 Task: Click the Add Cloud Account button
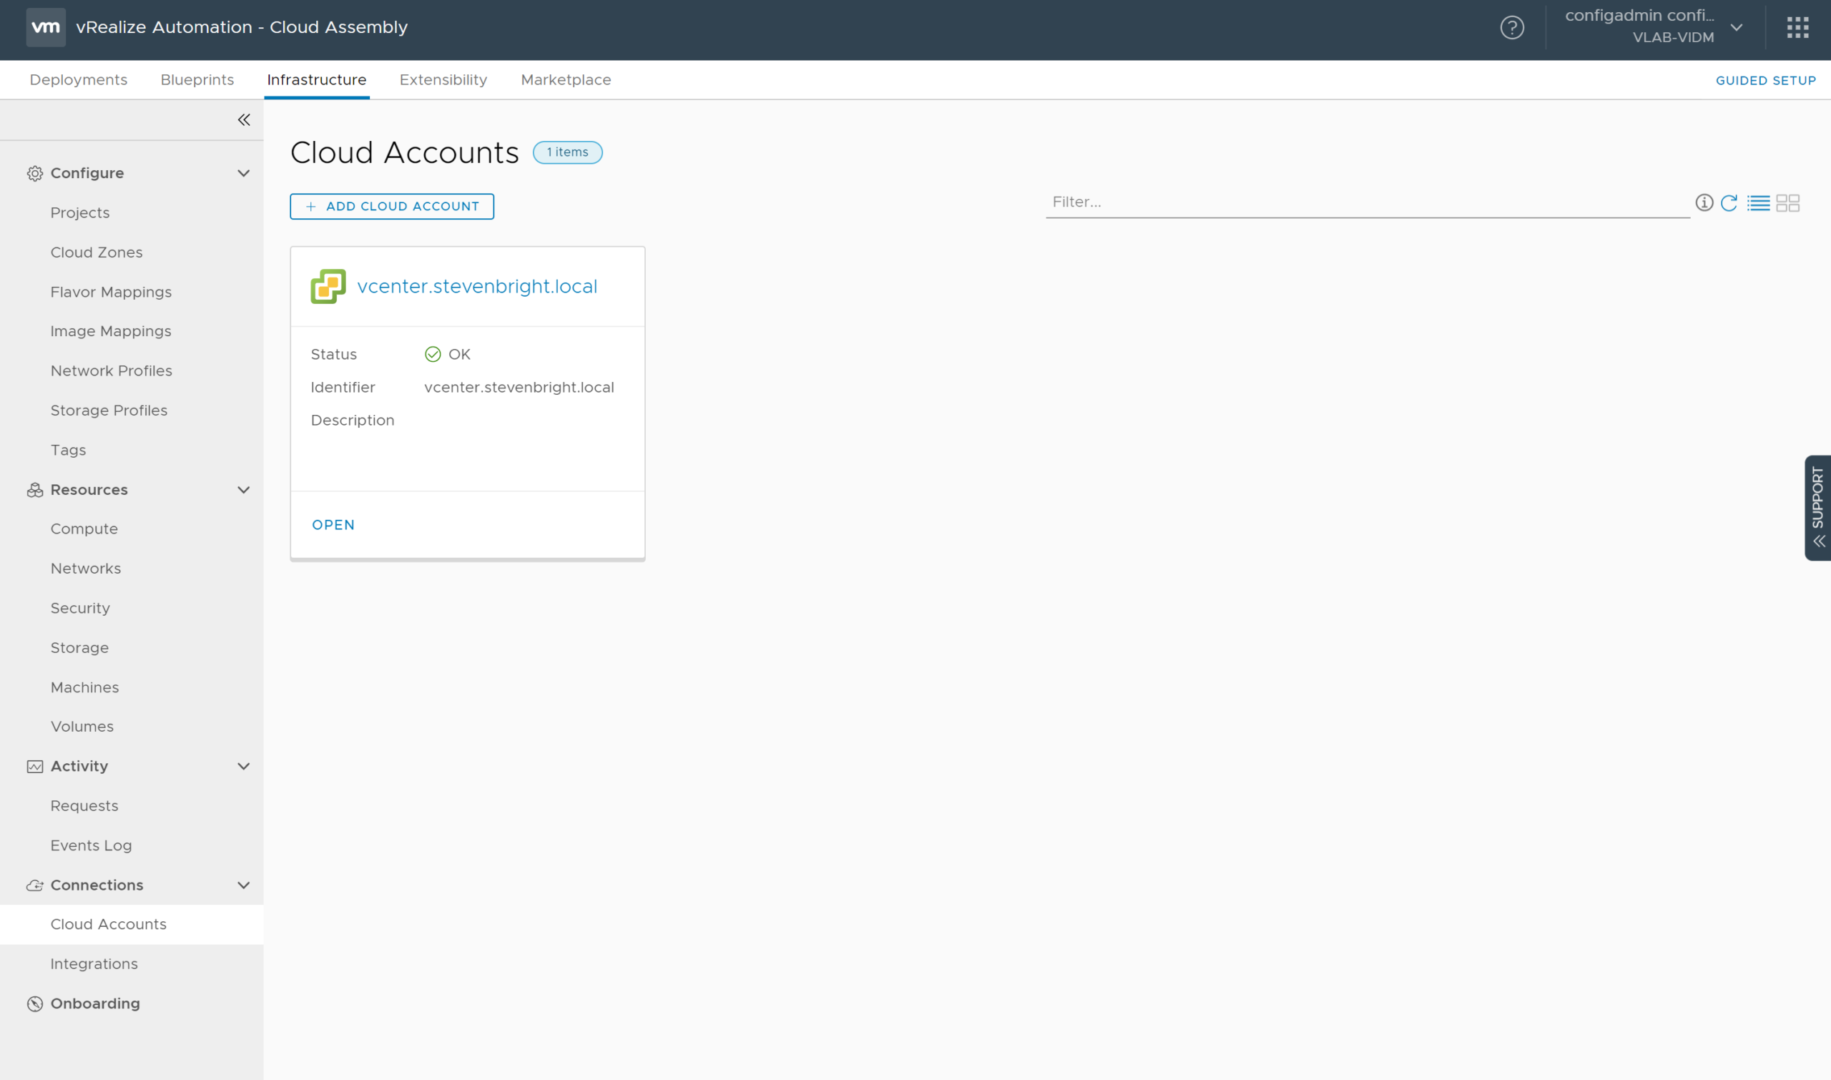[392, 206]
